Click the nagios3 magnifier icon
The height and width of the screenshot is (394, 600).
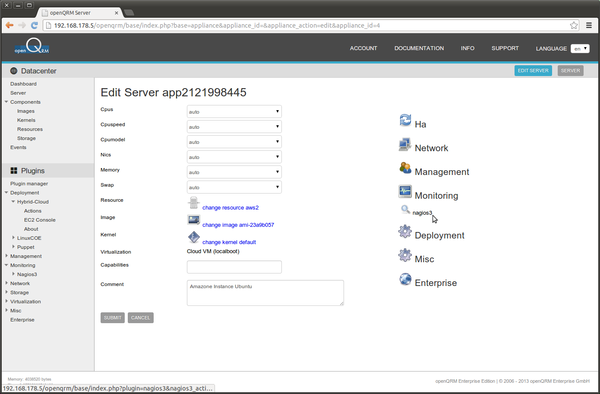(405, 209)
